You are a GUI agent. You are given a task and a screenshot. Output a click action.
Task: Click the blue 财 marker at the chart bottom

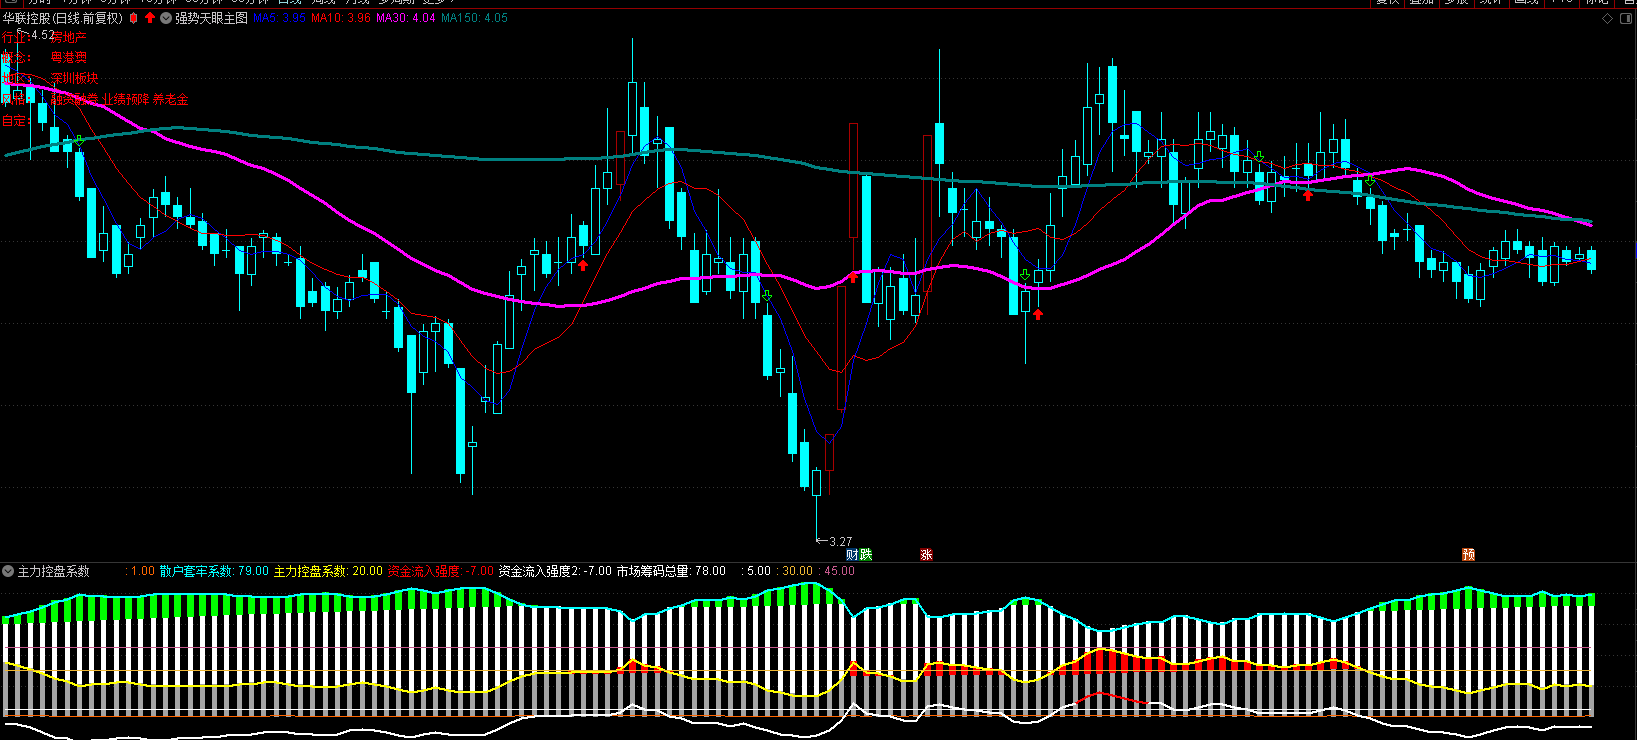pyautogui.click(x=852, y=554)
